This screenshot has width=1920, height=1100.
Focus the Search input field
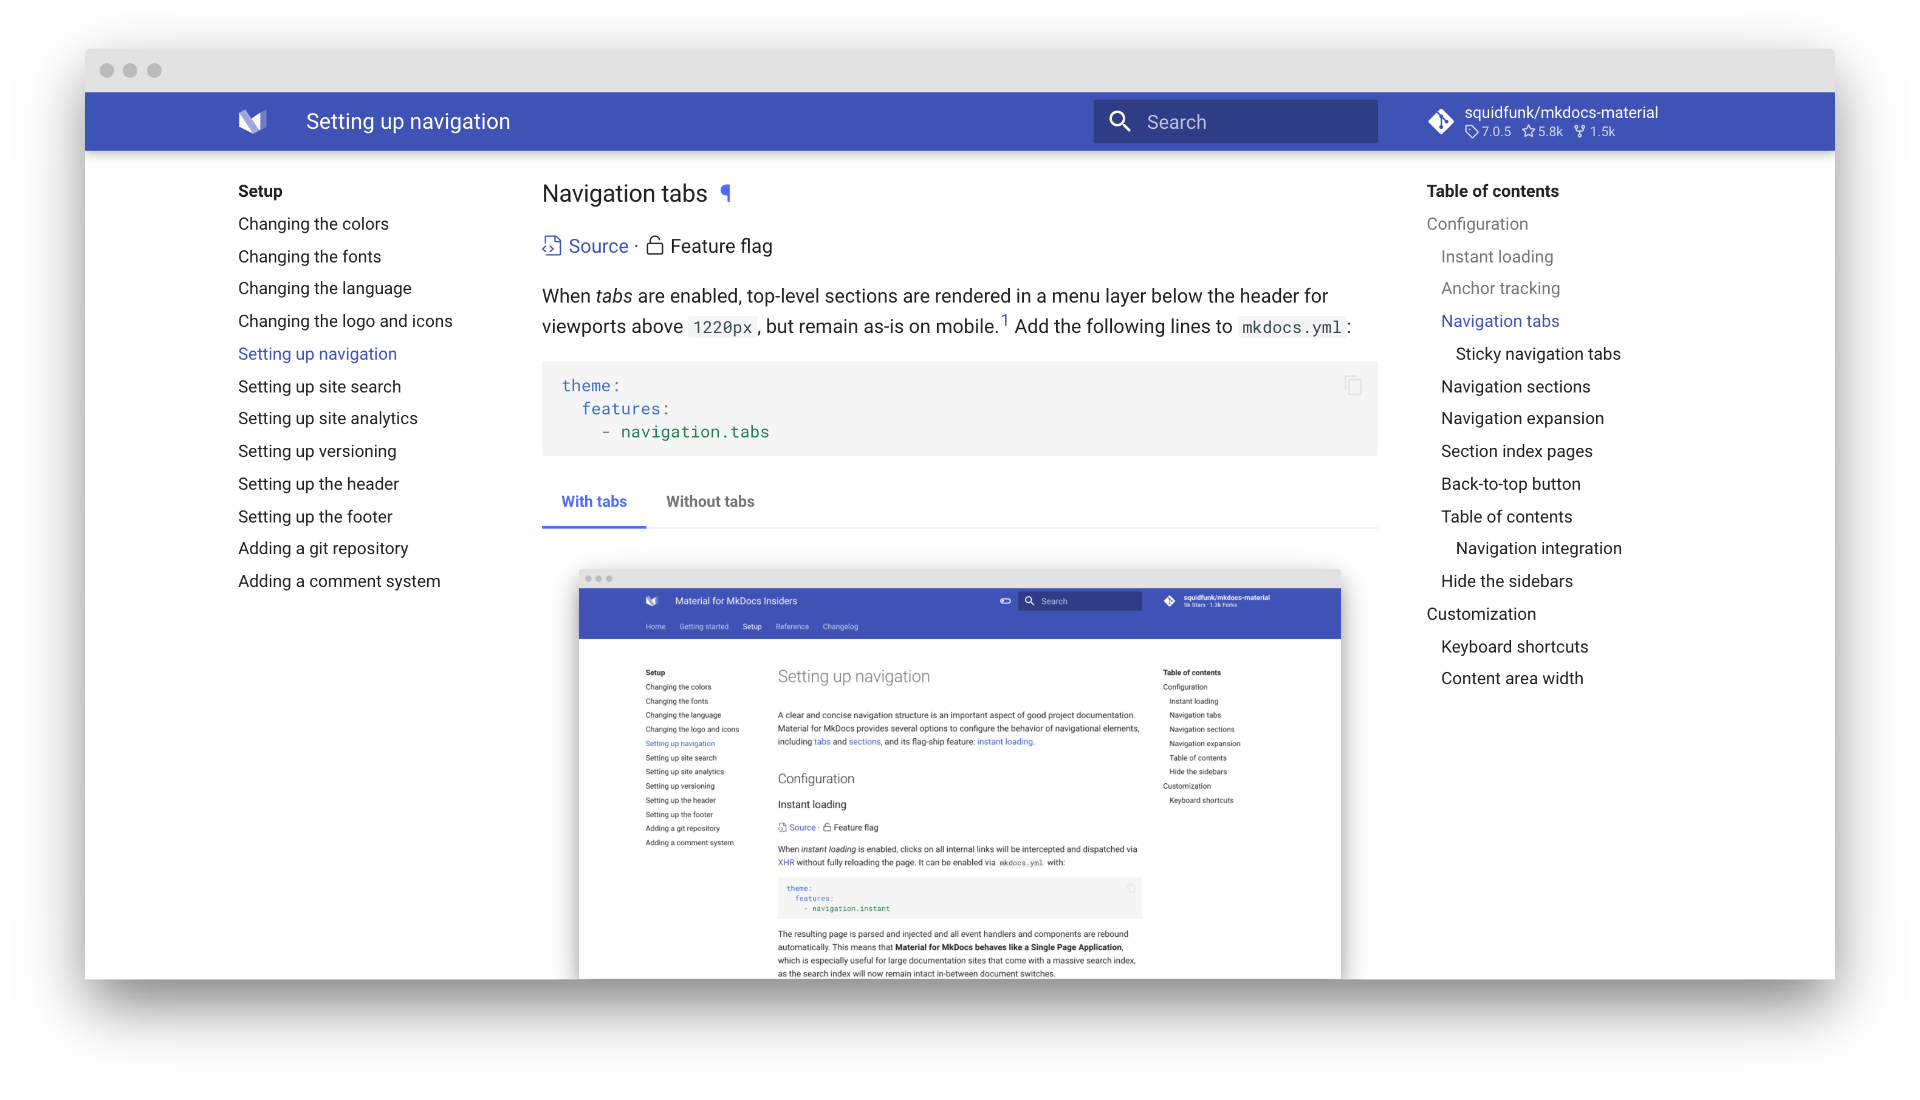pos(1235,122)
